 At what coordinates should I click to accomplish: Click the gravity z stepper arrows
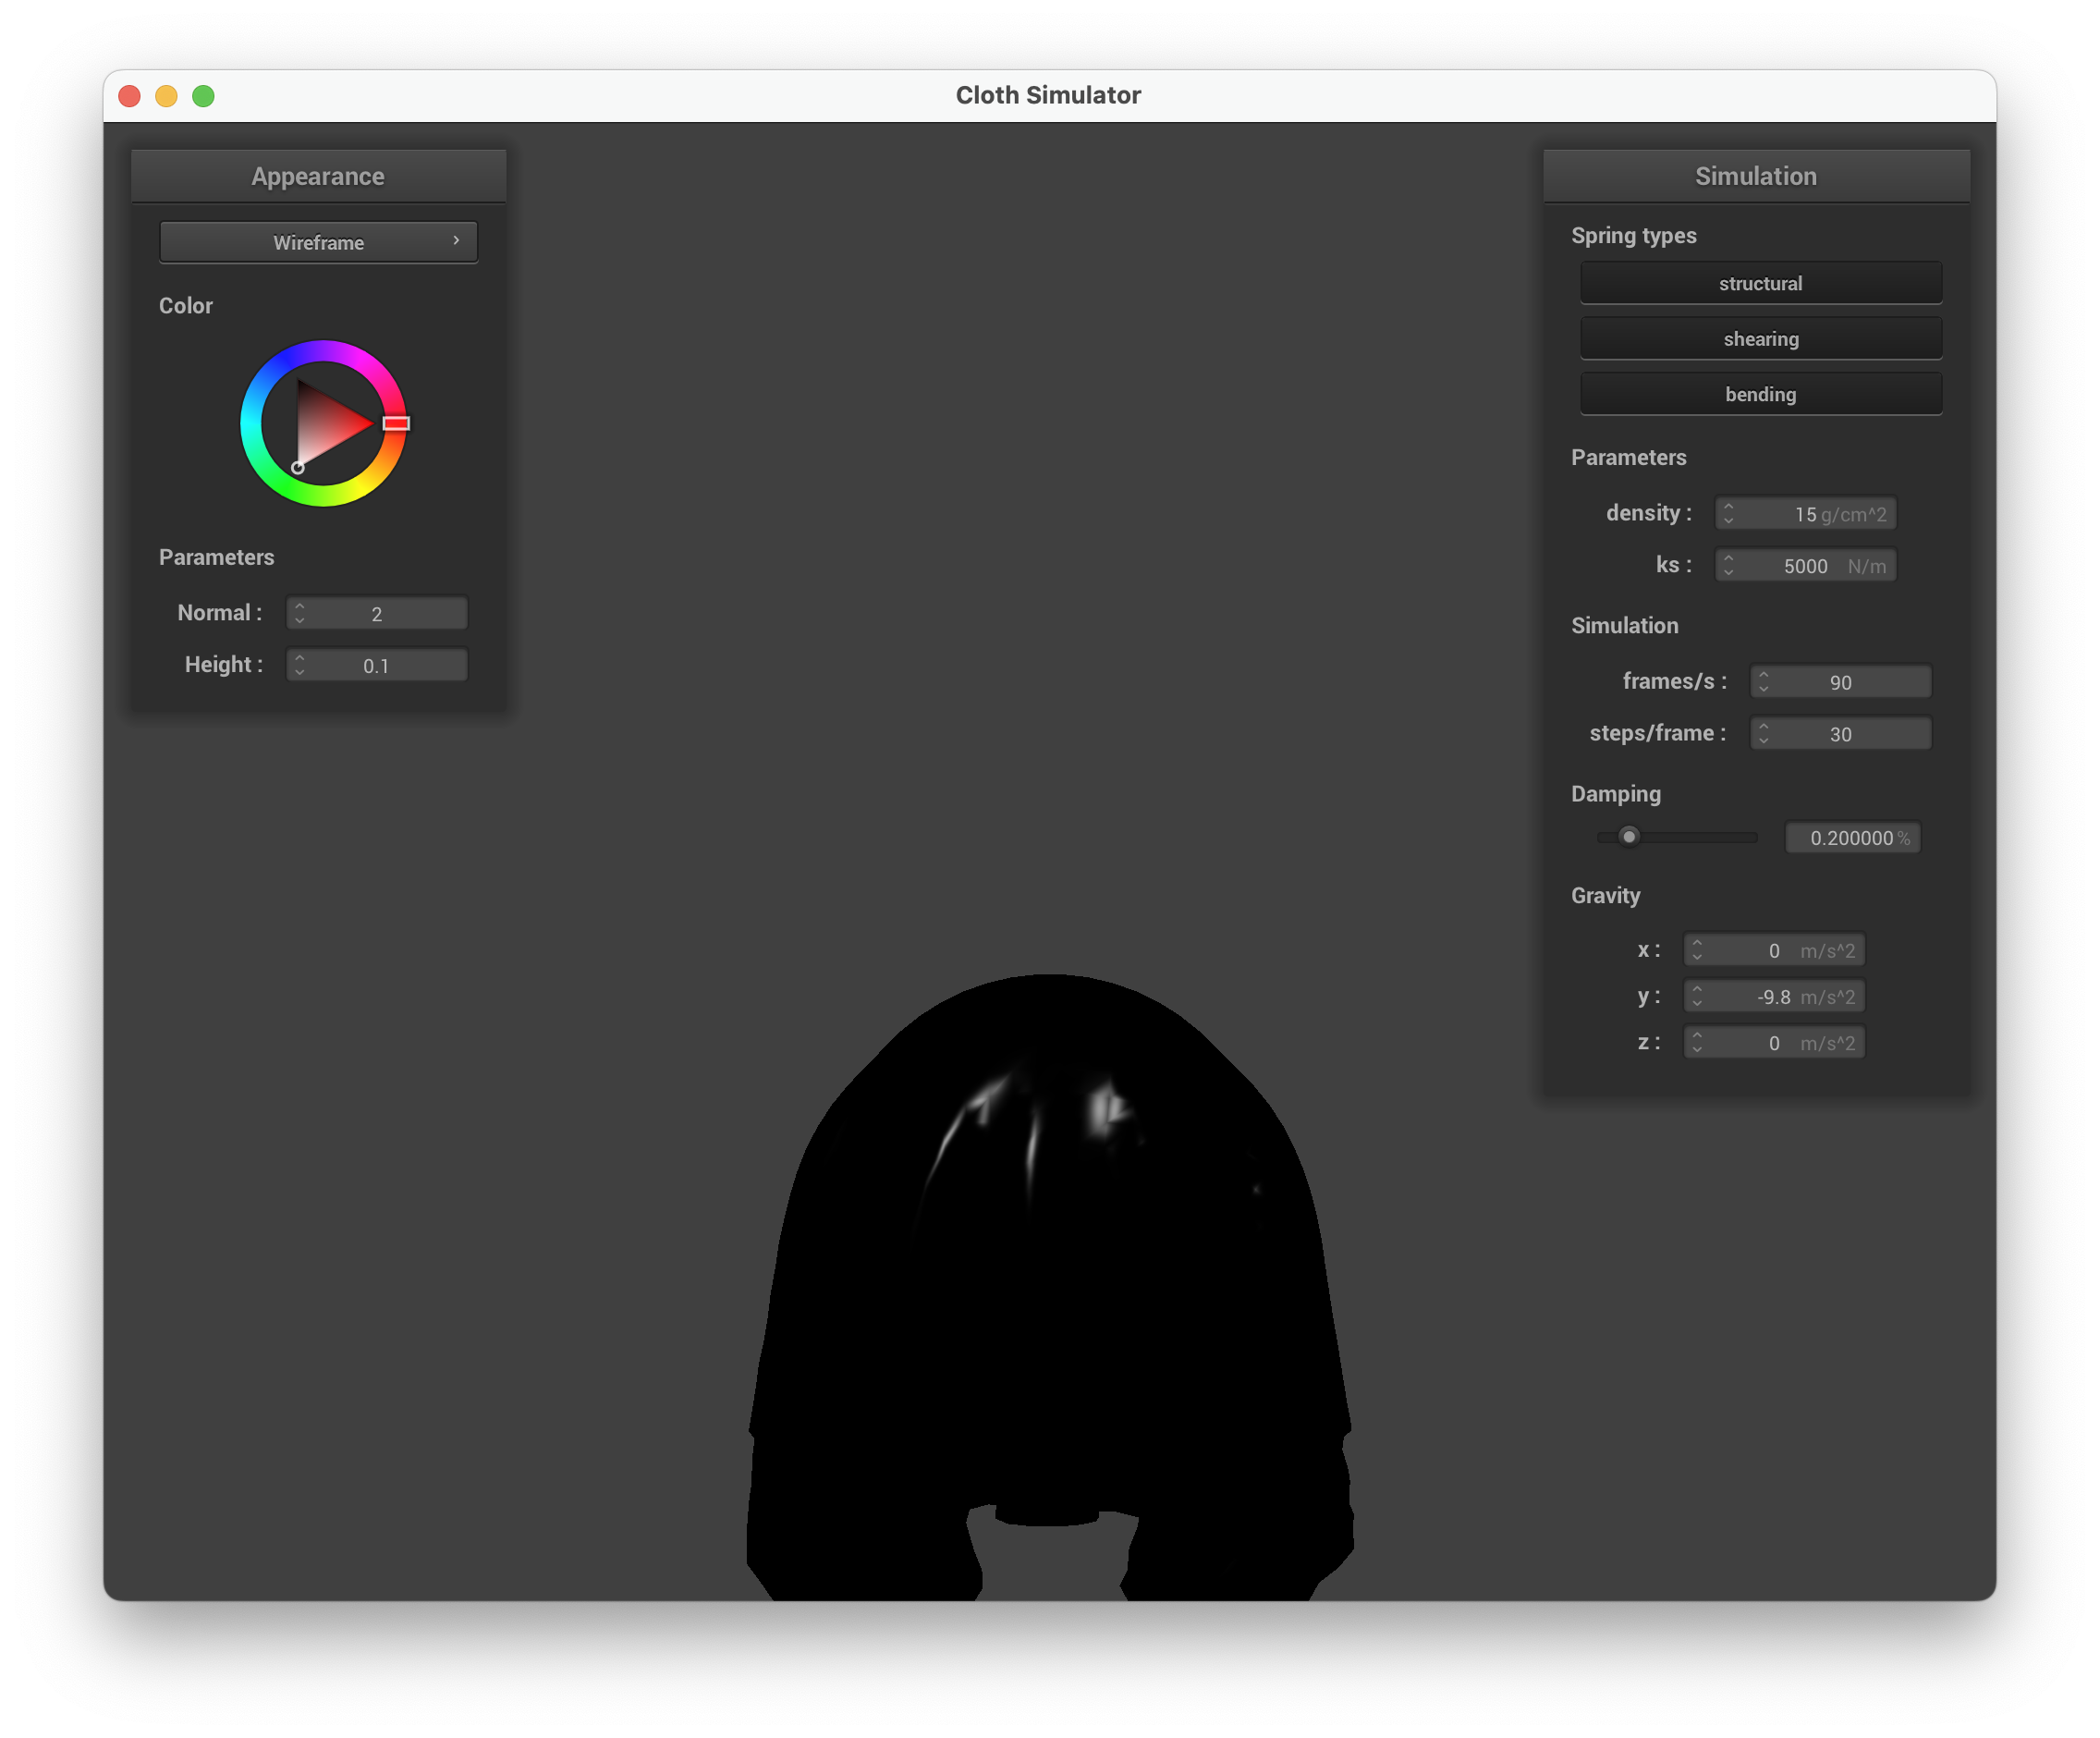pyautogui.click(x=1696, y=1043)
